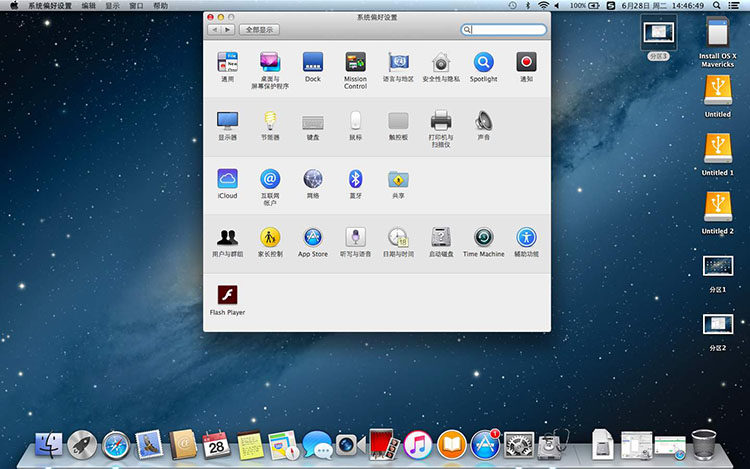The width and height of the screenshot is (750, 469).
Task: Click the Show All (全部显示) button
Action: [259, 30]
